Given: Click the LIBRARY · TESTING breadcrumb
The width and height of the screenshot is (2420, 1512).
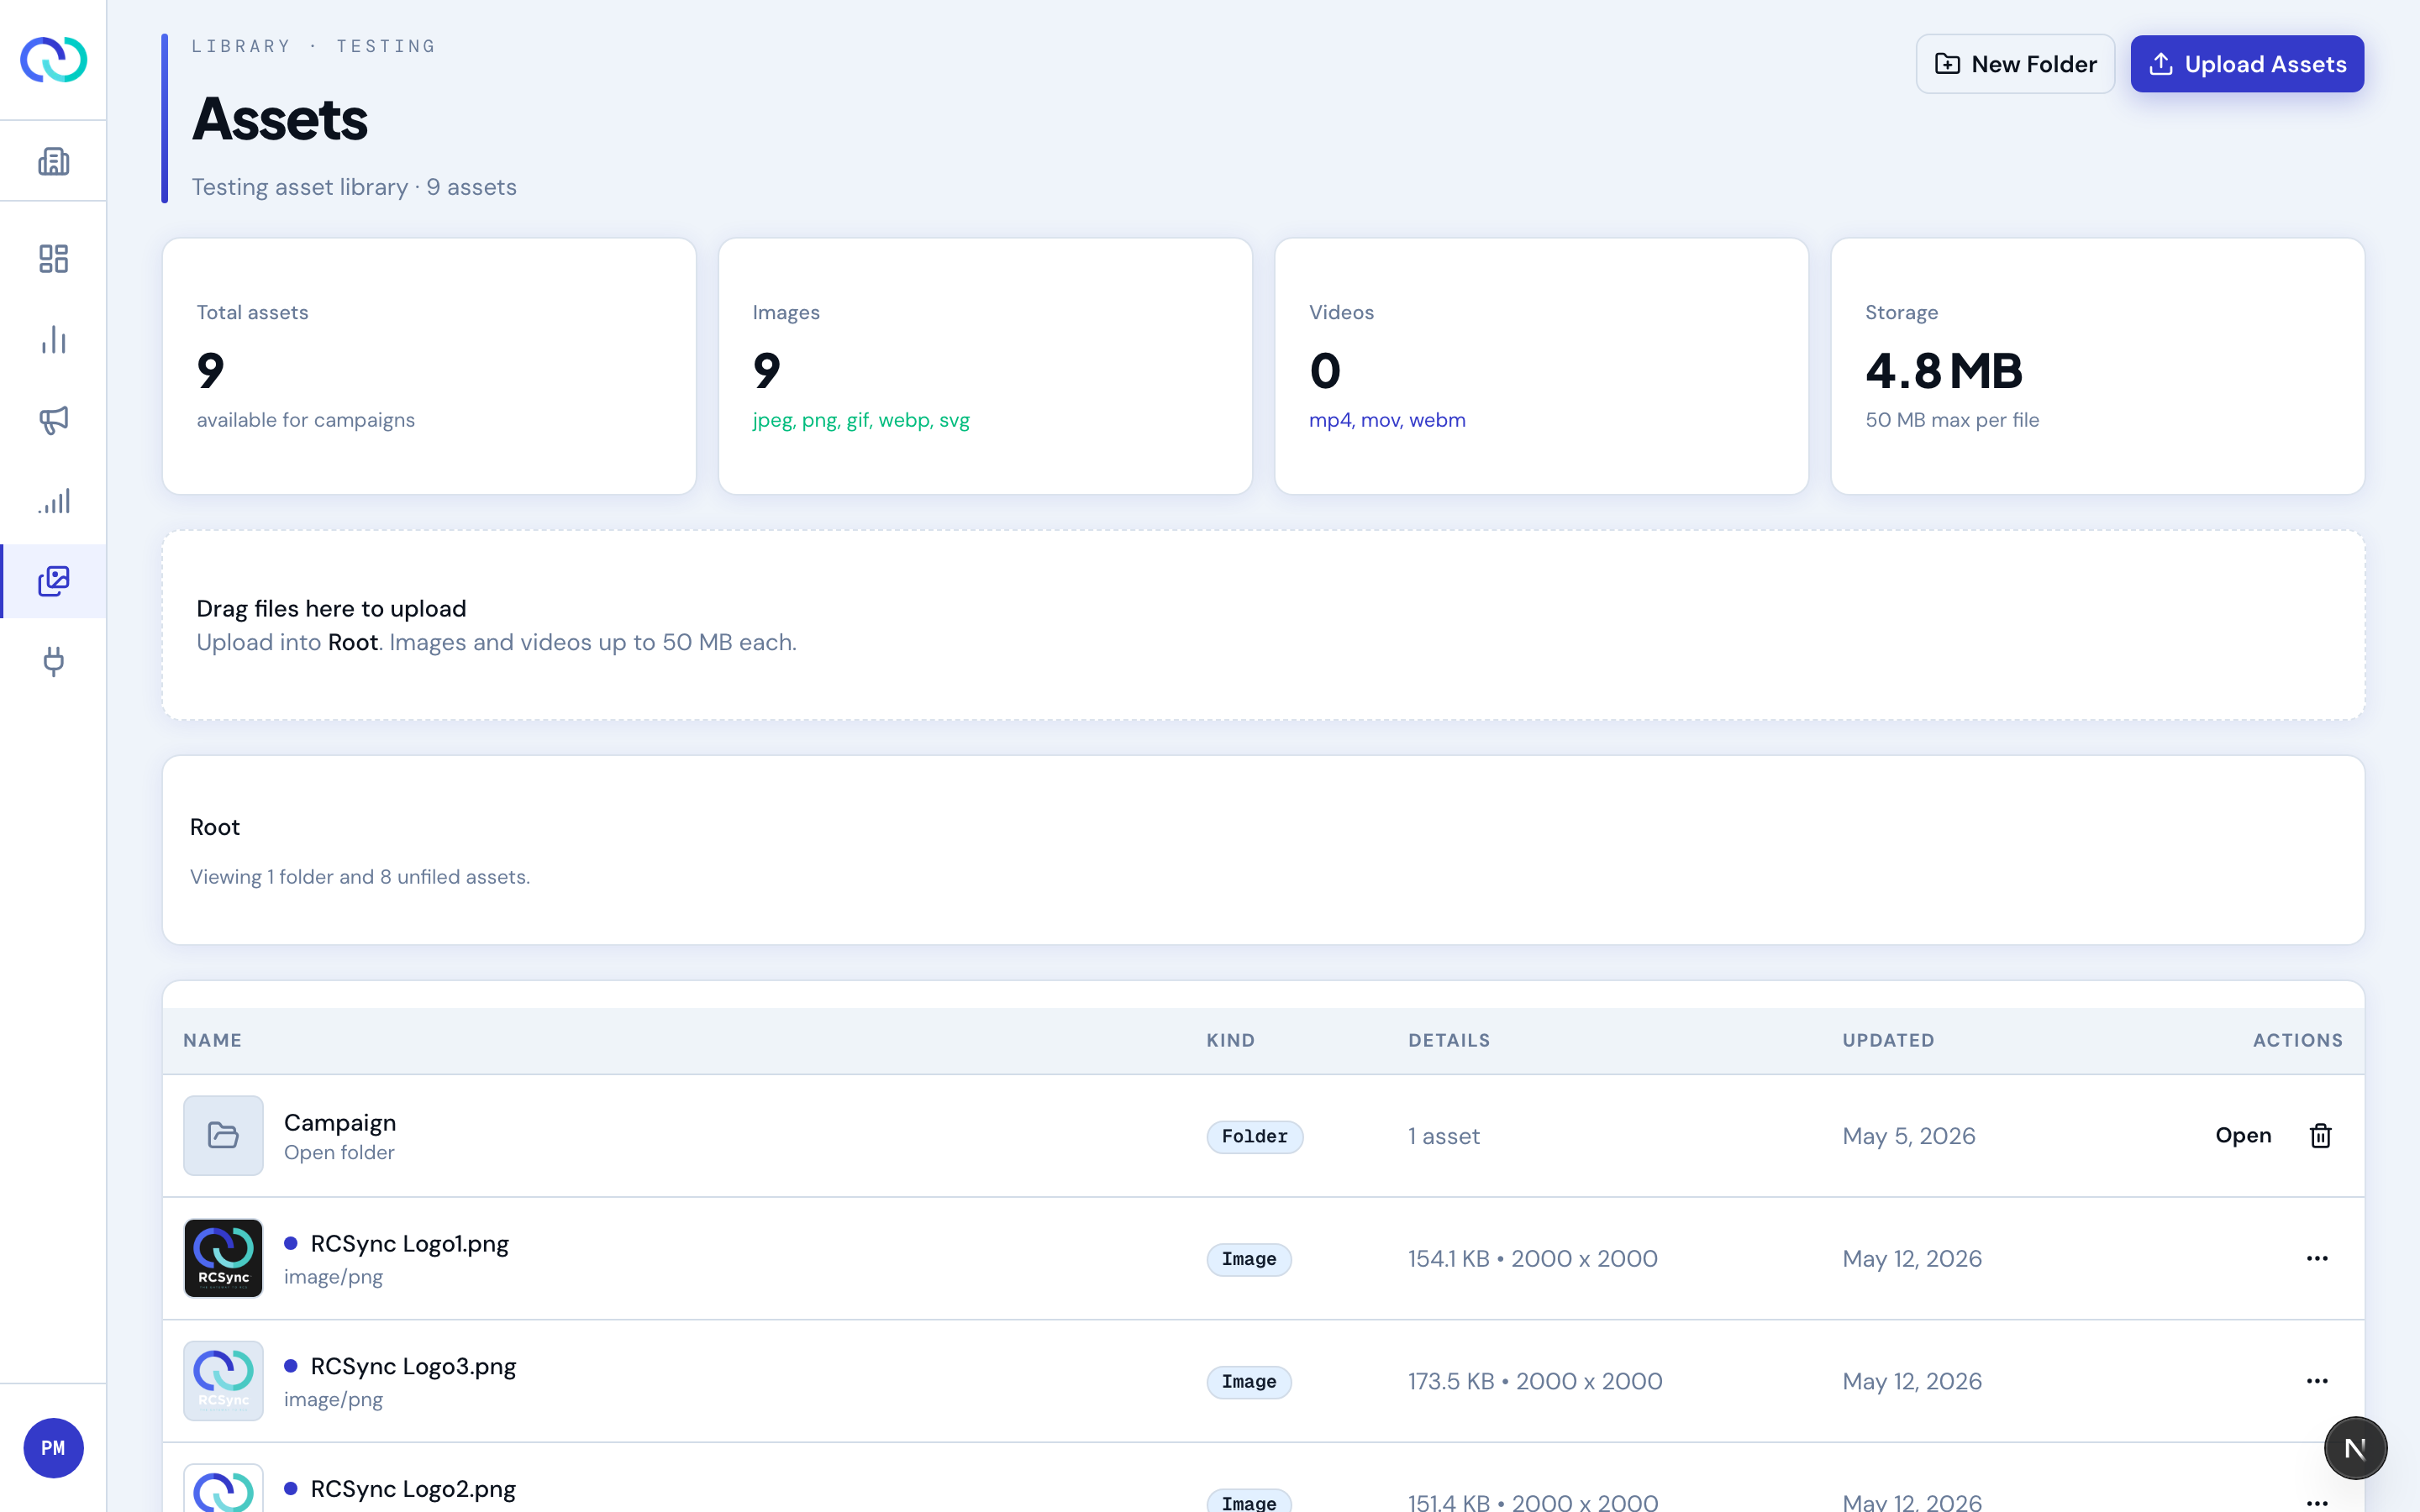Looking at the screenshot, I should point(314,46).
